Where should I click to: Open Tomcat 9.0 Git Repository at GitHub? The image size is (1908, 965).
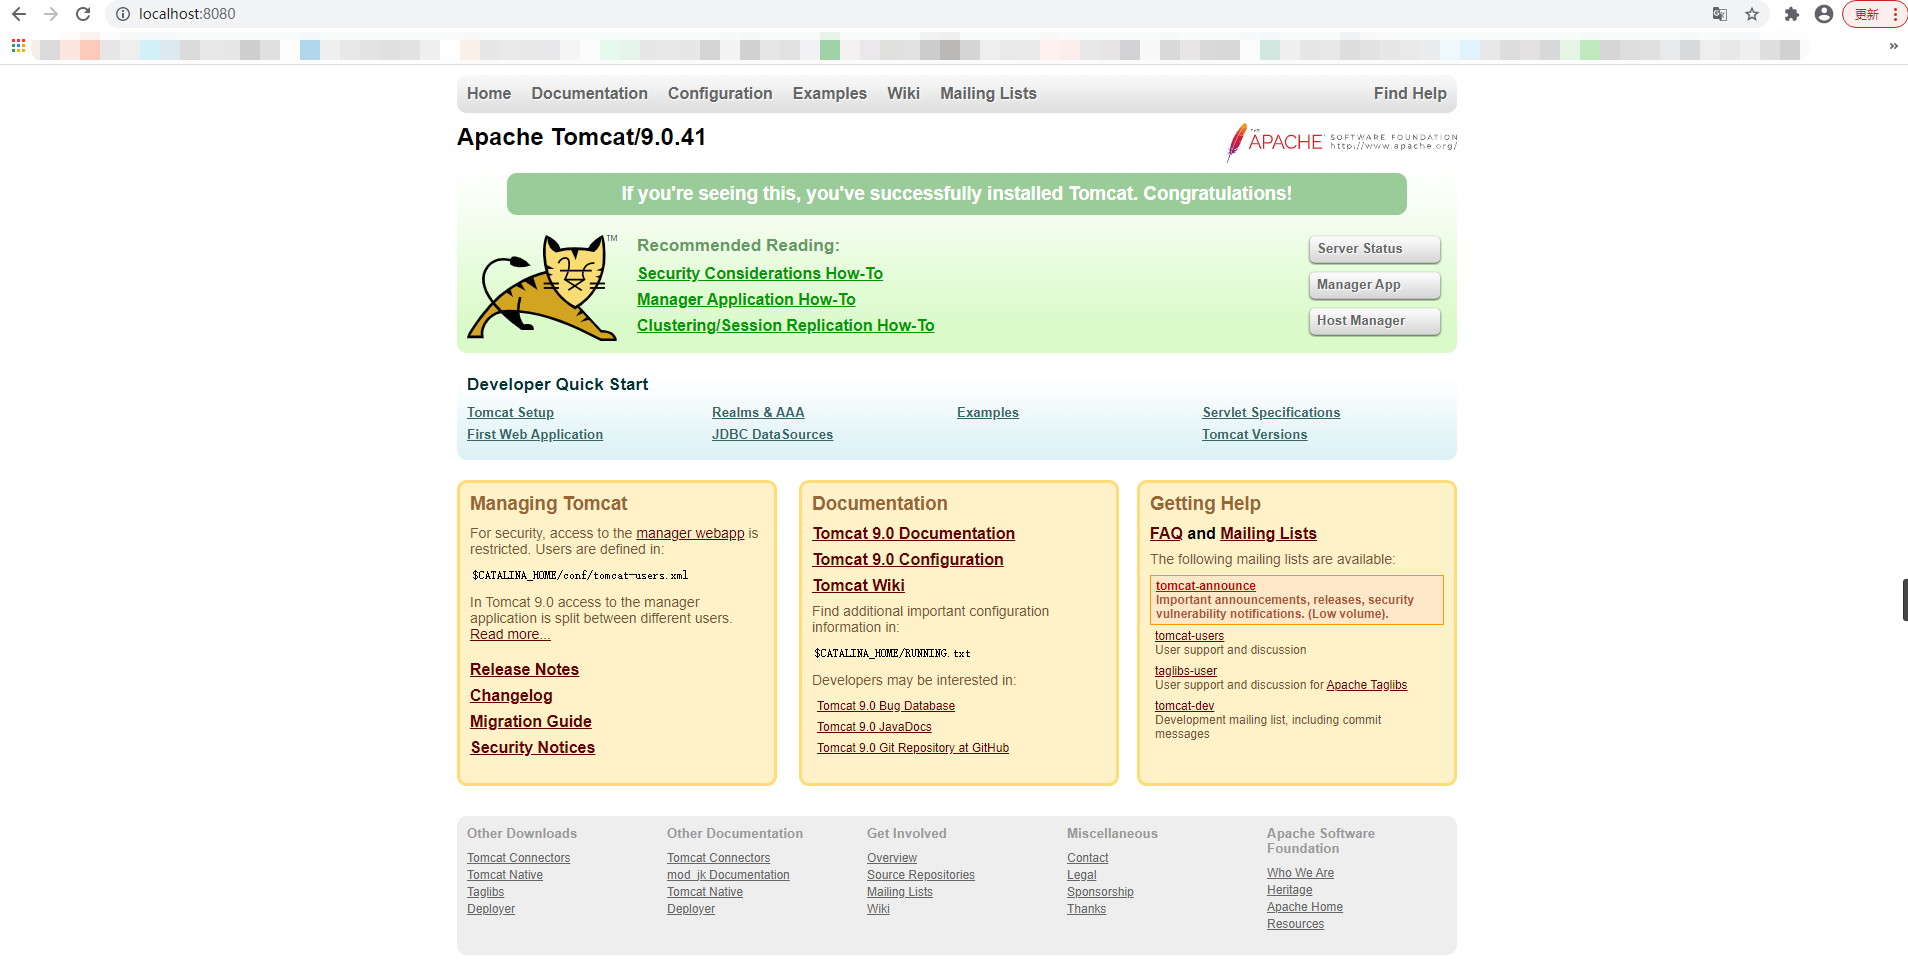[913, 748]
